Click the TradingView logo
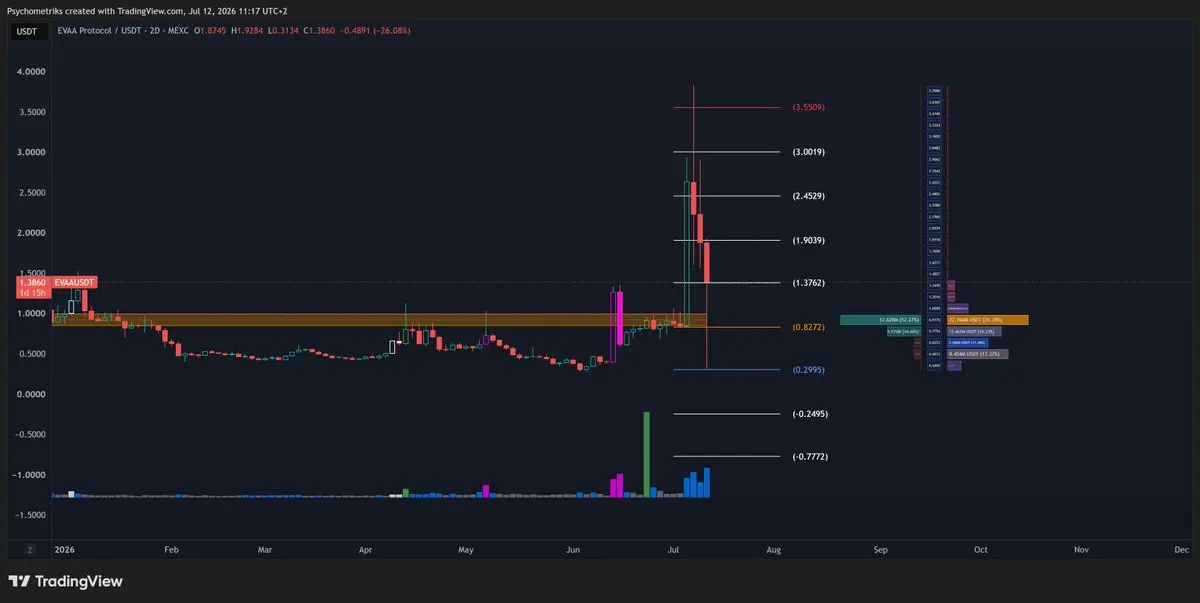The width and height of the screenshot is (1200, 603). click(x=65, y=581)
